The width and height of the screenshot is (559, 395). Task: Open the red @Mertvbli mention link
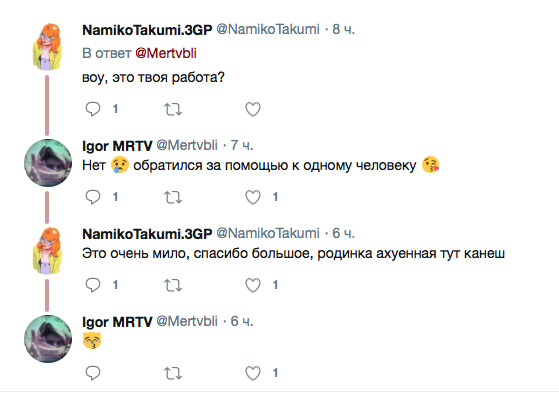166,53
